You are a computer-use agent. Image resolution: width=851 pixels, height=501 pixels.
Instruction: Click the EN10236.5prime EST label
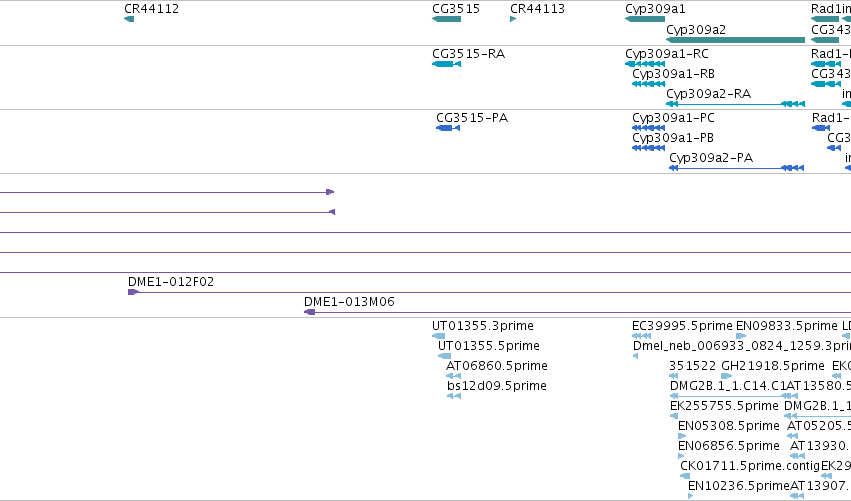pyautogui.click(x=739, y=486)
